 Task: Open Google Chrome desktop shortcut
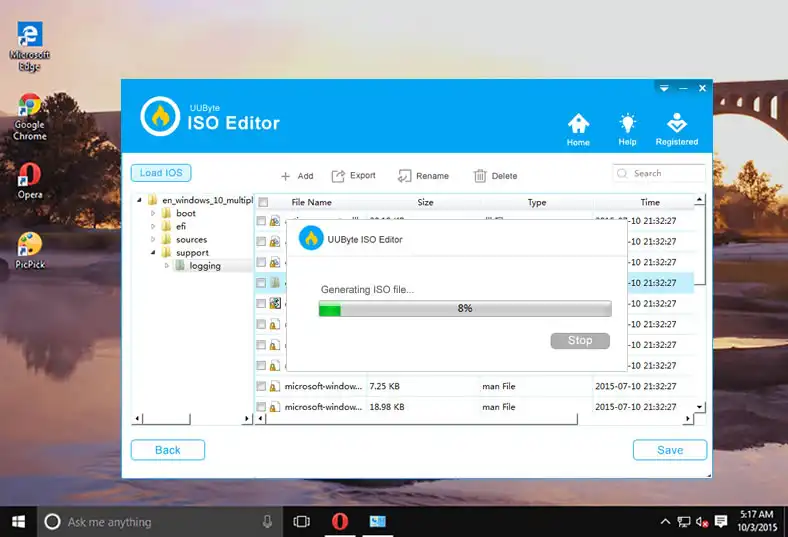click(30, 117)
